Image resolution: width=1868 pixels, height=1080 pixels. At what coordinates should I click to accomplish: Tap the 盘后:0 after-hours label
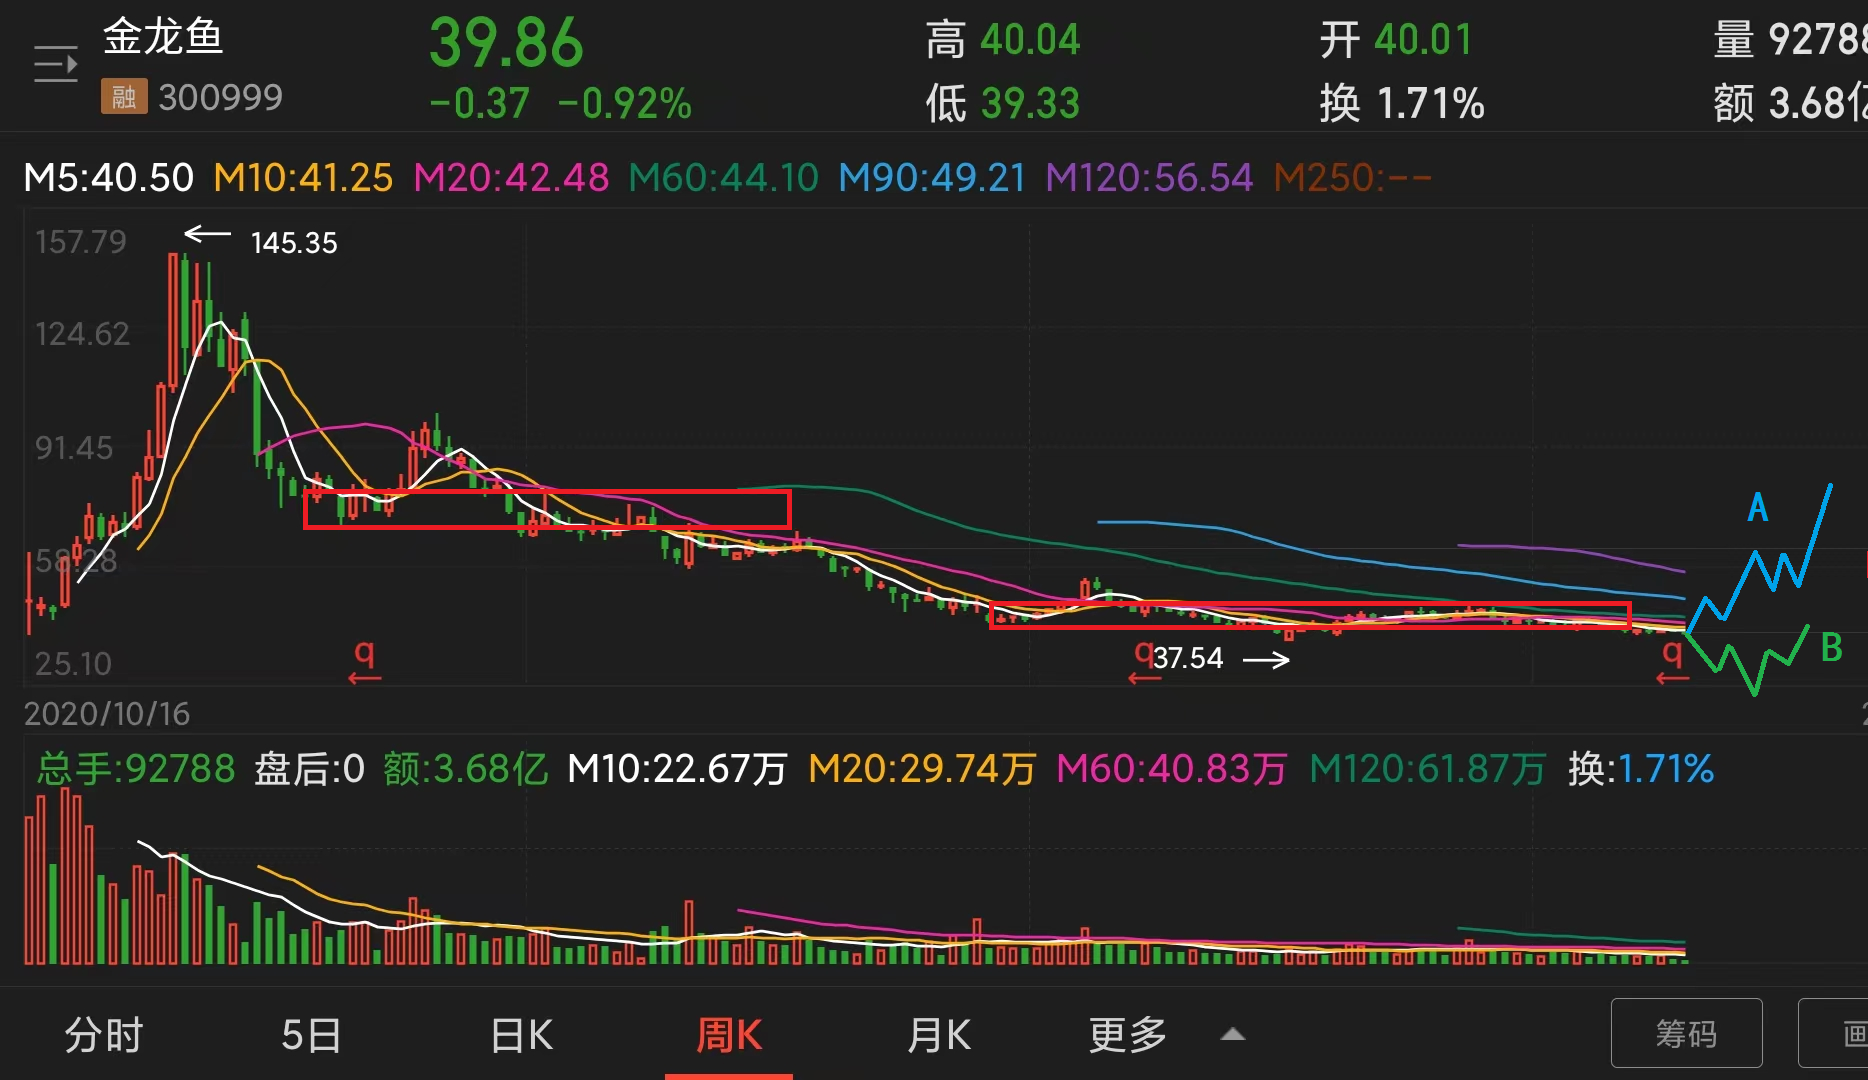(x=309, y=769)
